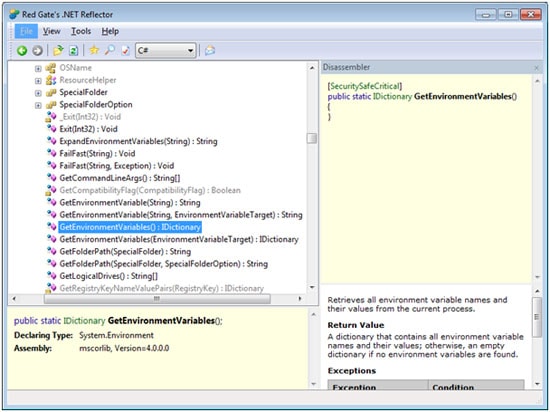Open the C# language dropdown

166,50
